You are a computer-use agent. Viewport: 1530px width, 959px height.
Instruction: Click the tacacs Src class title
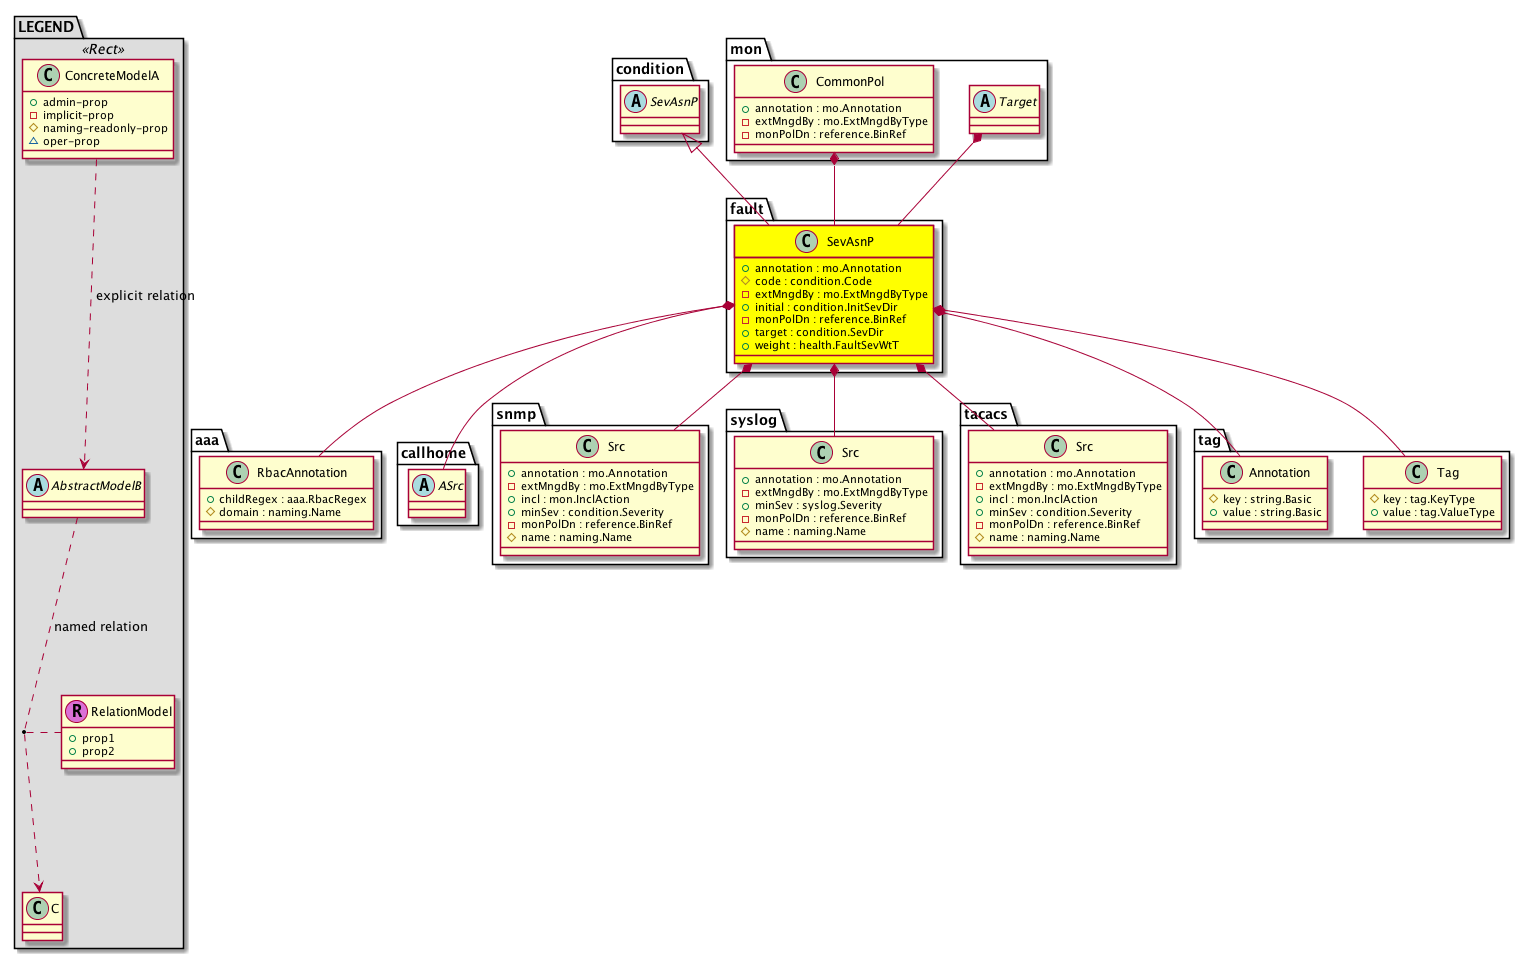[x=1084, y=447]
